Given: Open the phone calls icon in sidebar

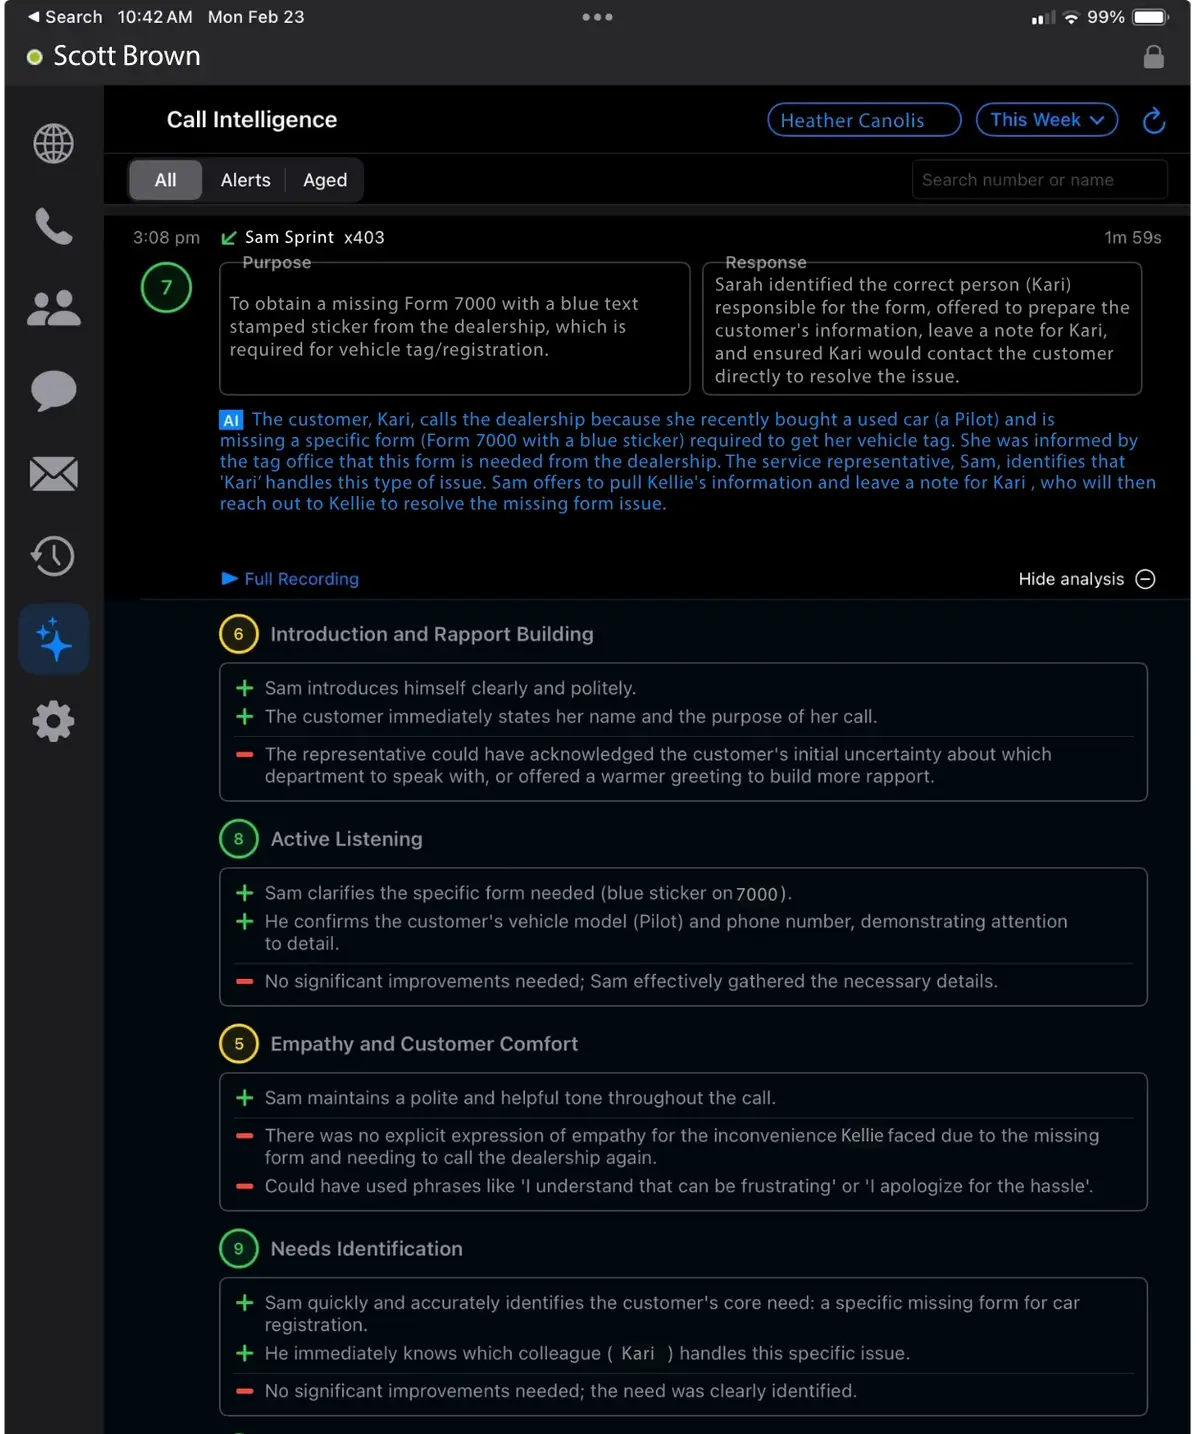Looking at the screenshot, I should (x=54, y=227).
